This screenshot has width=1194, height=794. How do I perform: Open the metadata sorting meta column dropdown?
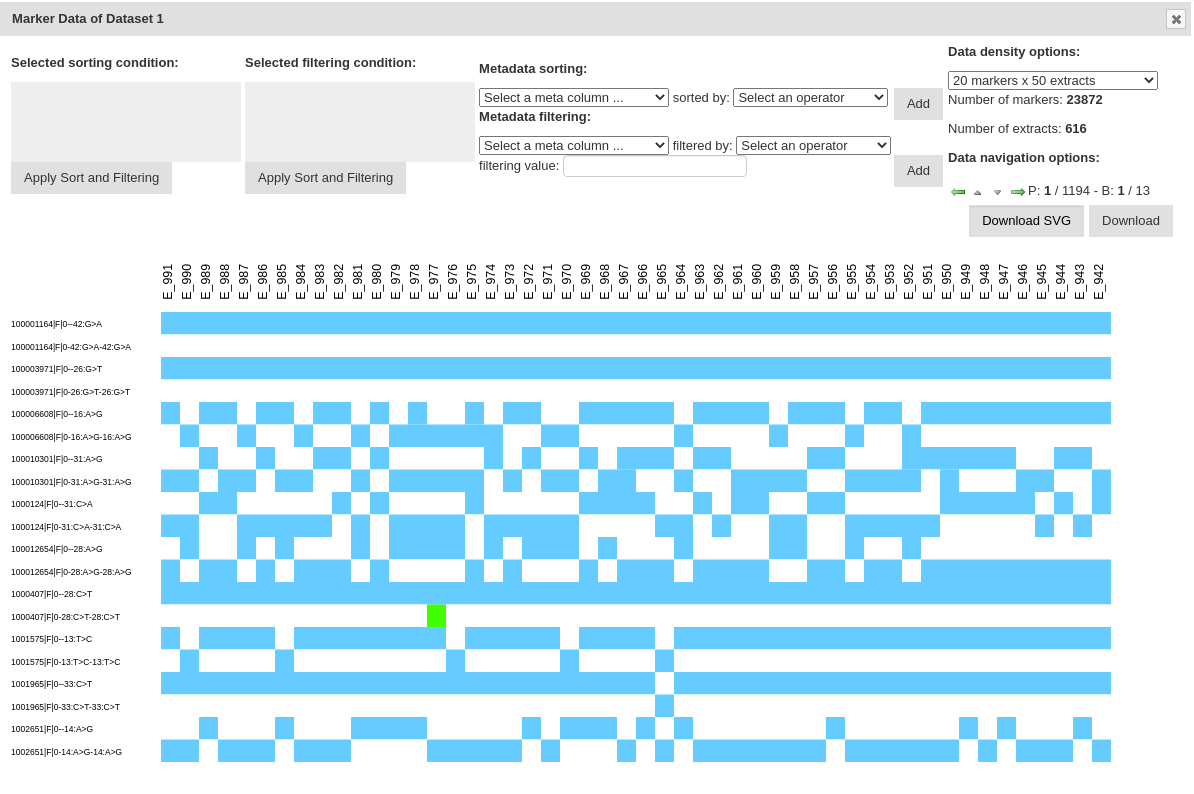point(573,97)
